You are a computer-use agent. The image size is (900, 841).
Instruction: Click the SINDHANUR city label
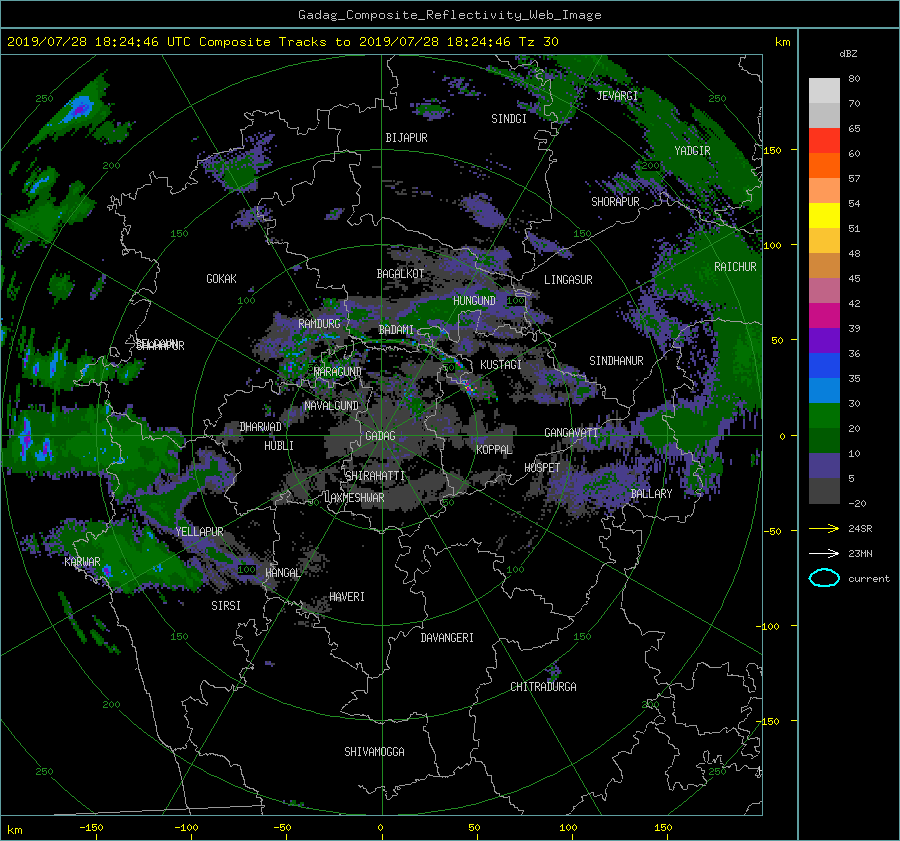(x=616, y=361)
